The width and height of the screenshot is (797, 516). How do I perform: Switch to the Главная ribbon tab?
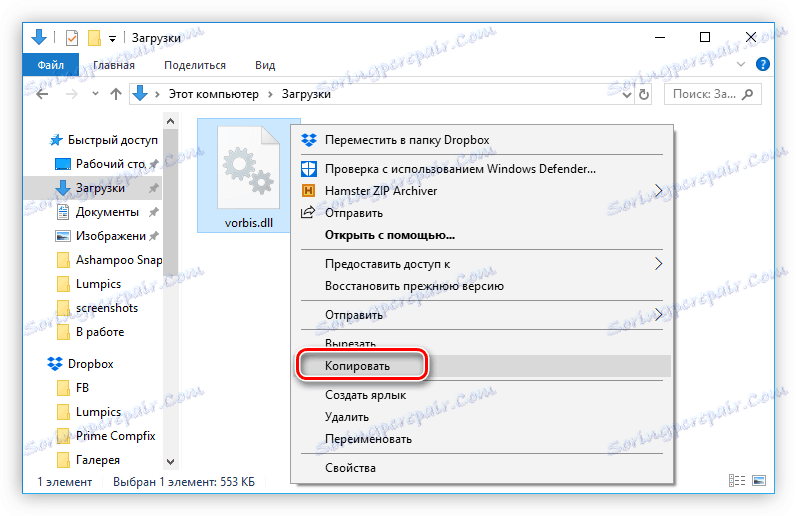tap(114, 65)
